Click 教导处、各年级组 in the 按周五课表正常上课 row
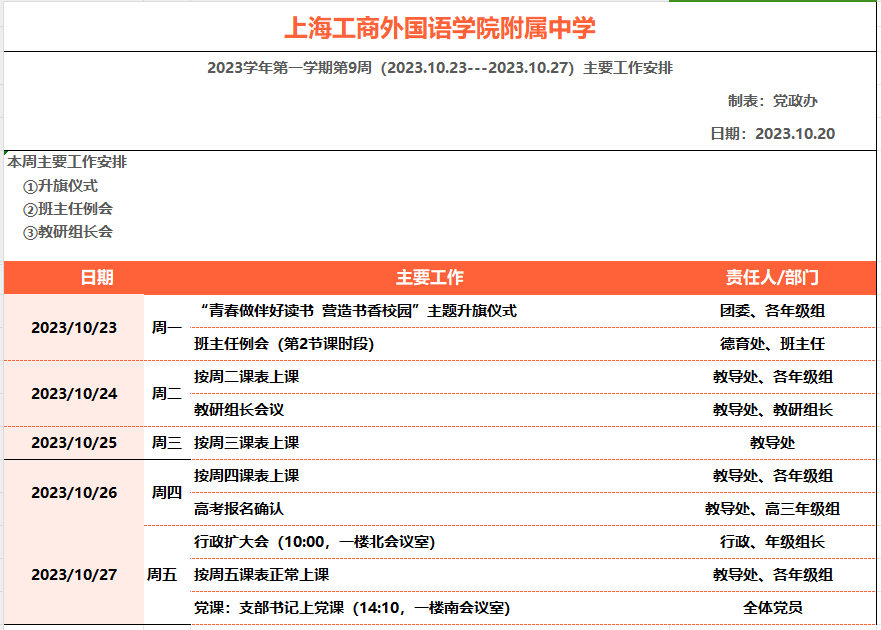This screenshot has height=630, width=881. click(772, 575)
